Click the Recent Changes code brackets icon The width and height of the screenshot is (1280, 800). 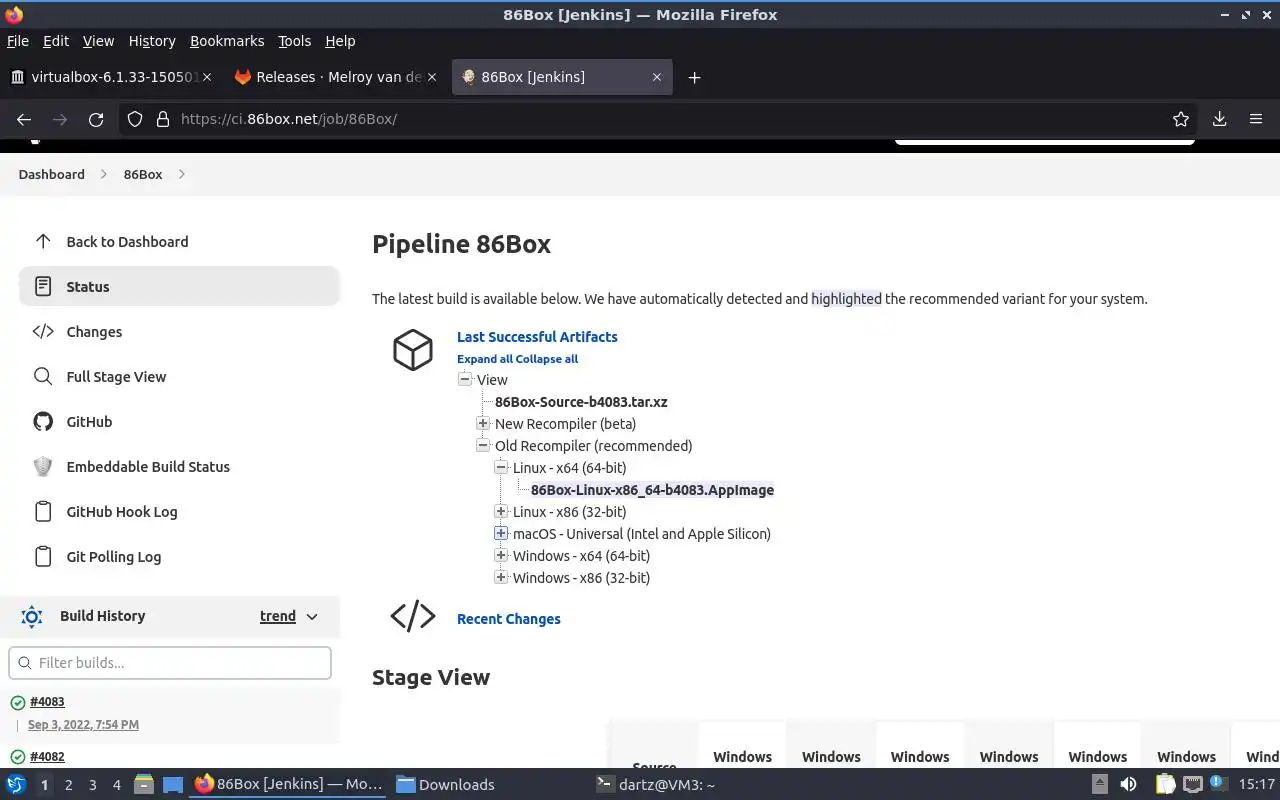(413, 616)
